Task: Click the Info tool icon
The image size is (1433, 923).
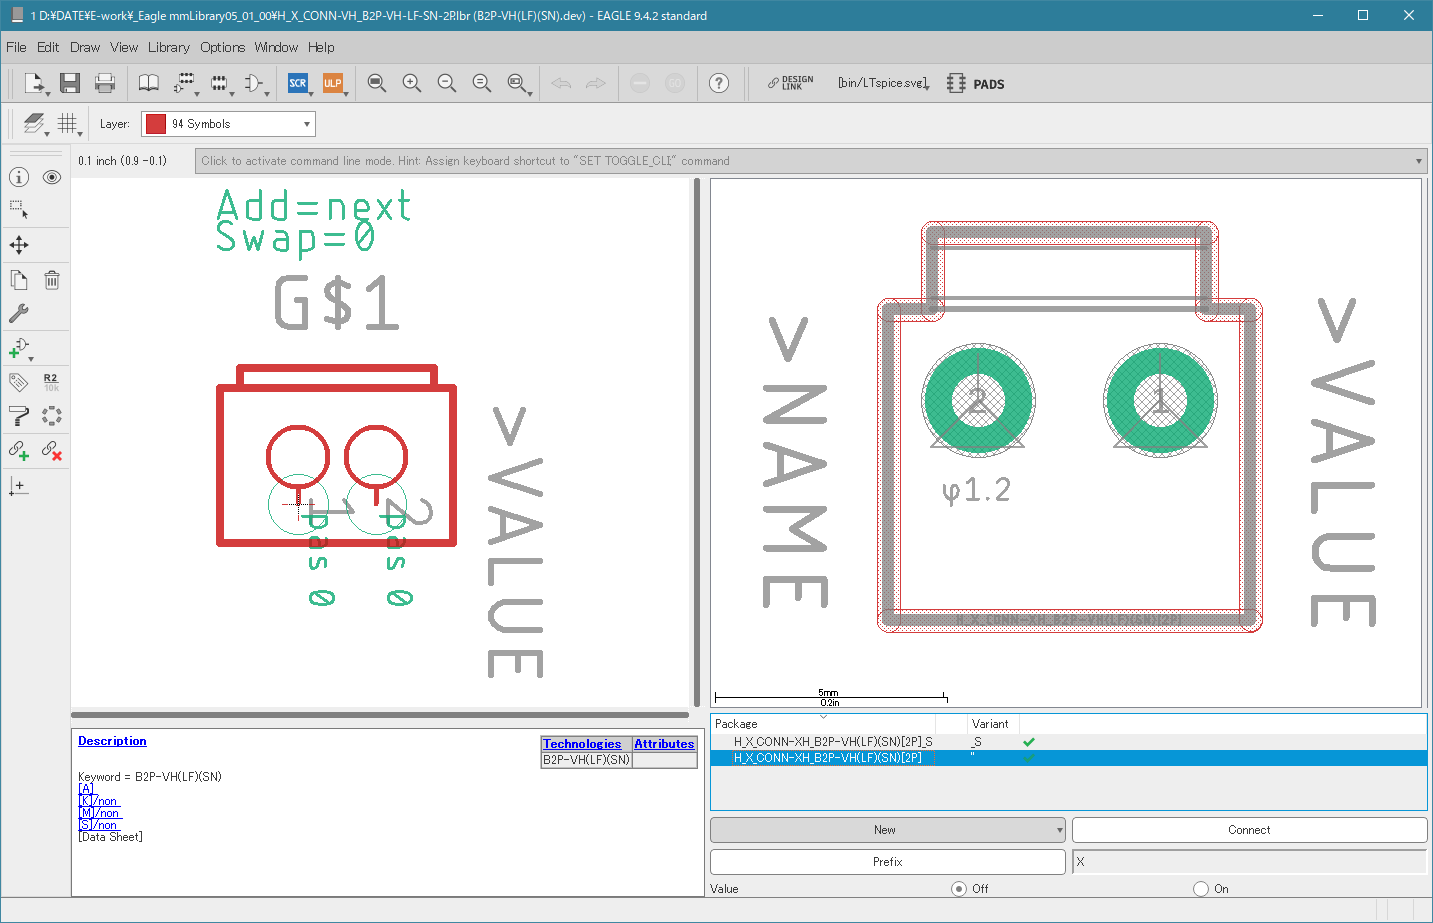Action: 19,177
